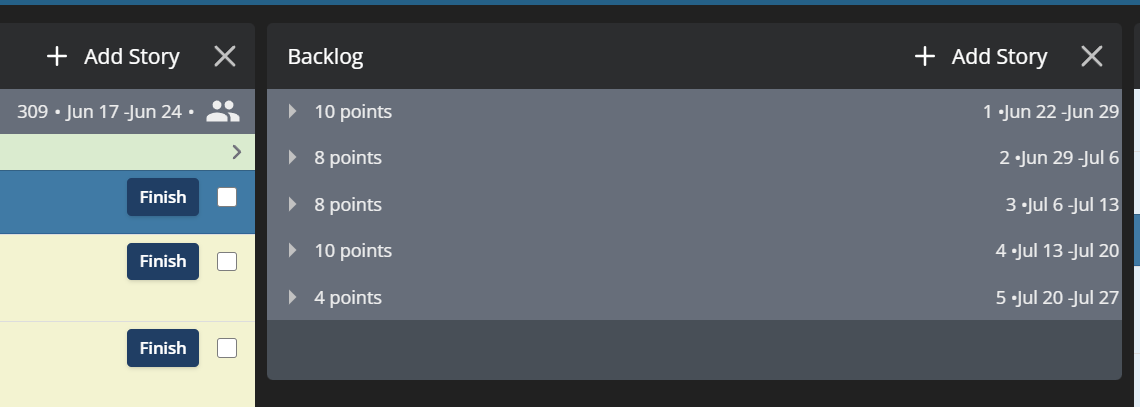Click the plus icon in the Backlog header
Screen dimensions: 1140x407
(924, 56)
